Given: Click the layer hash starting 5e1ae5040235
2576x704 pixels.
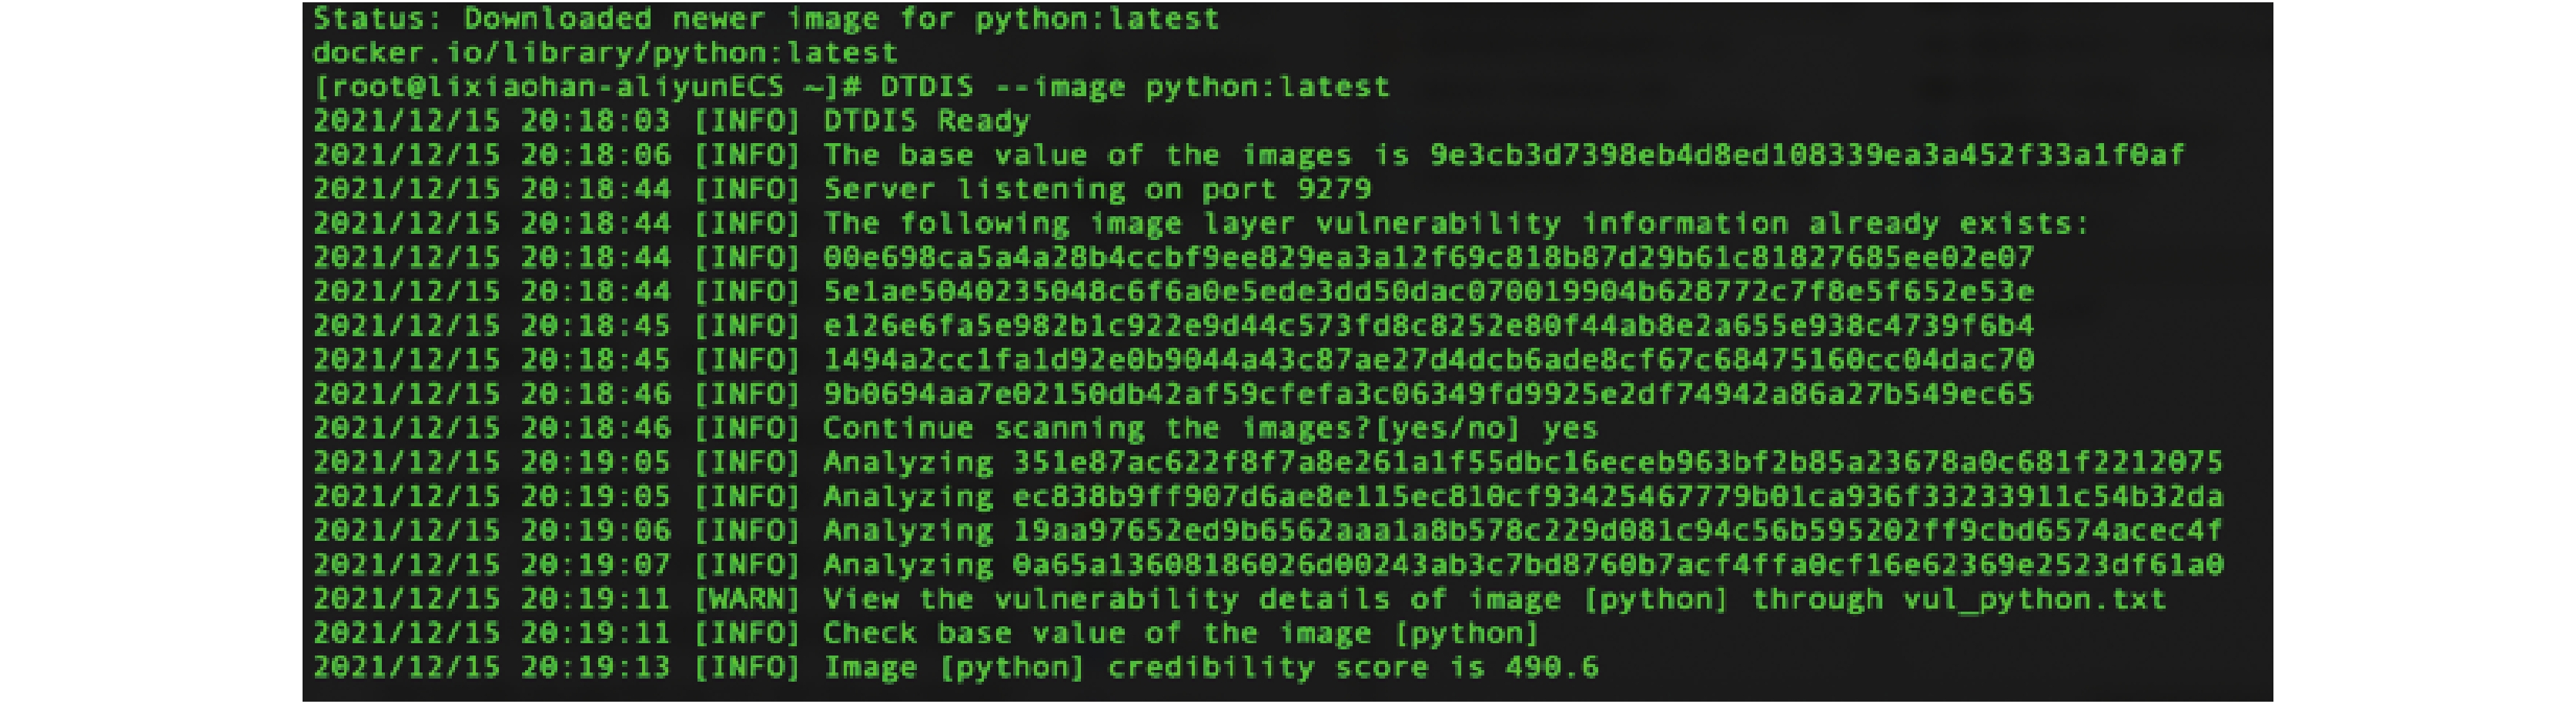Looking at the screenshot, I should [1429, 292].
